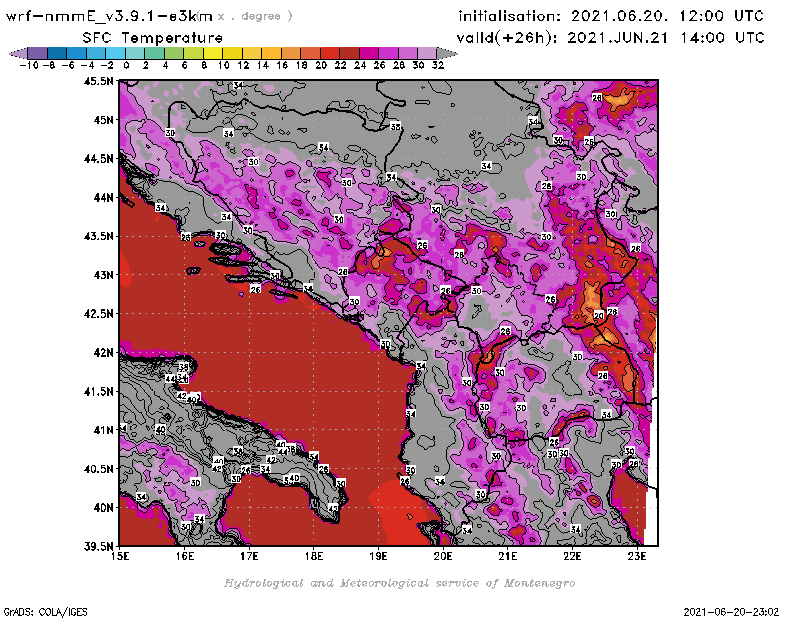Select the 43.5N latitude label
The height and width of the screenshot is (618, 800).
(98, 236)
